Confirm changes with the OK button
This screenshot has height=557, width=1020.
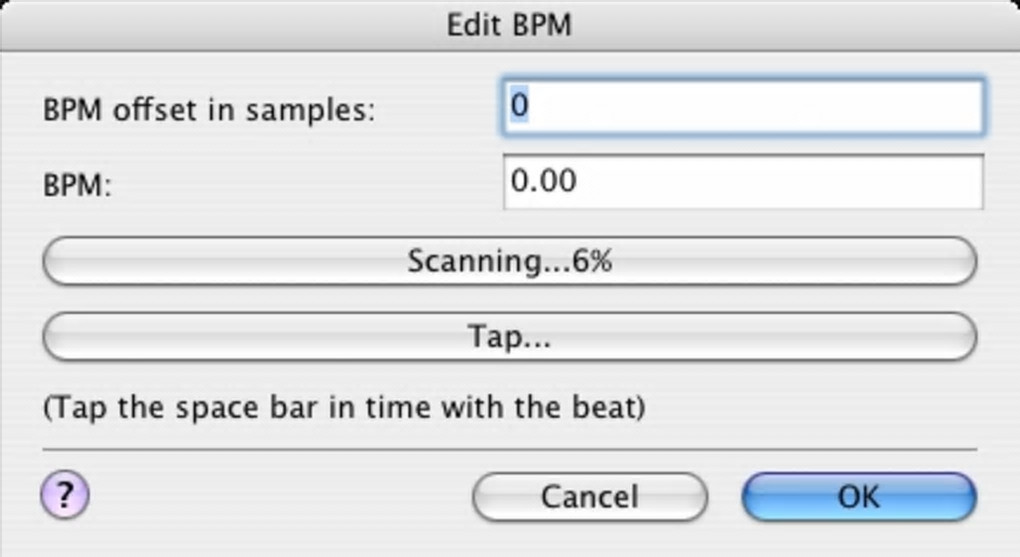pyautogui.click(x=858, y=497)
